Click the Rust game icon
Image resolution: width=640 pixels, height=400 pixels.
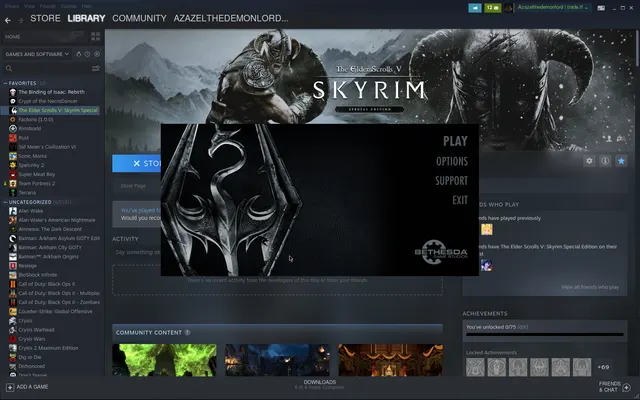point(13,138)
